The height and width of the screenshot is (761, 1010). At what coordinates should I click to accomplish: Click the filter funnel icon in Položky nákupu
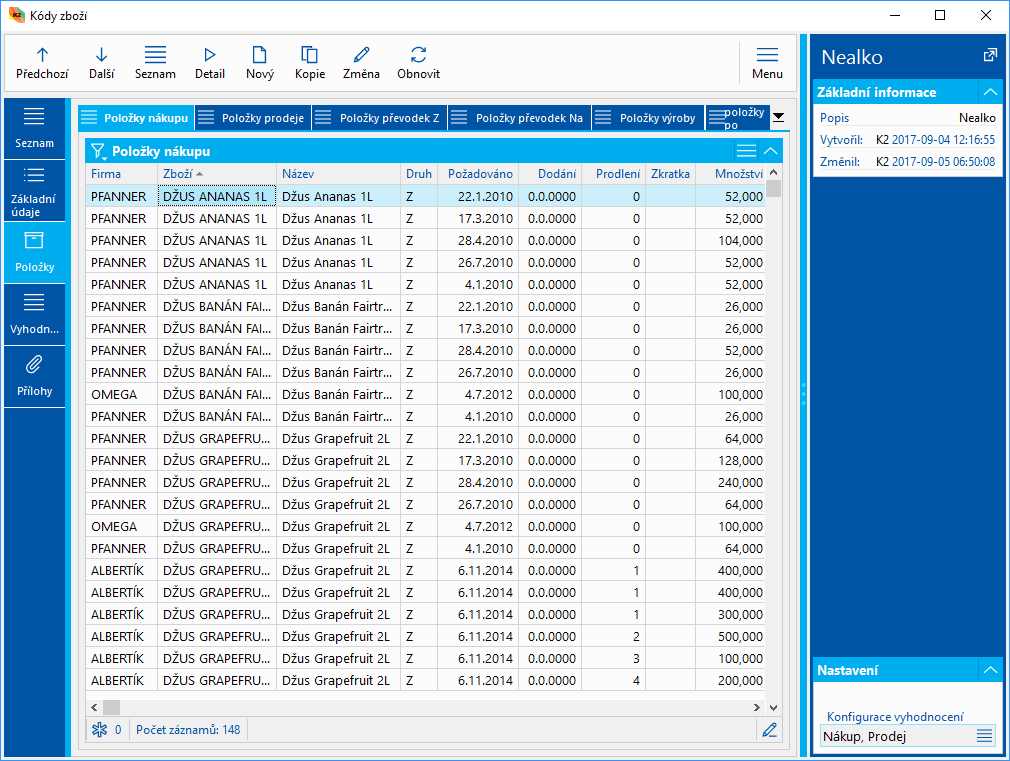pos(98,151)
